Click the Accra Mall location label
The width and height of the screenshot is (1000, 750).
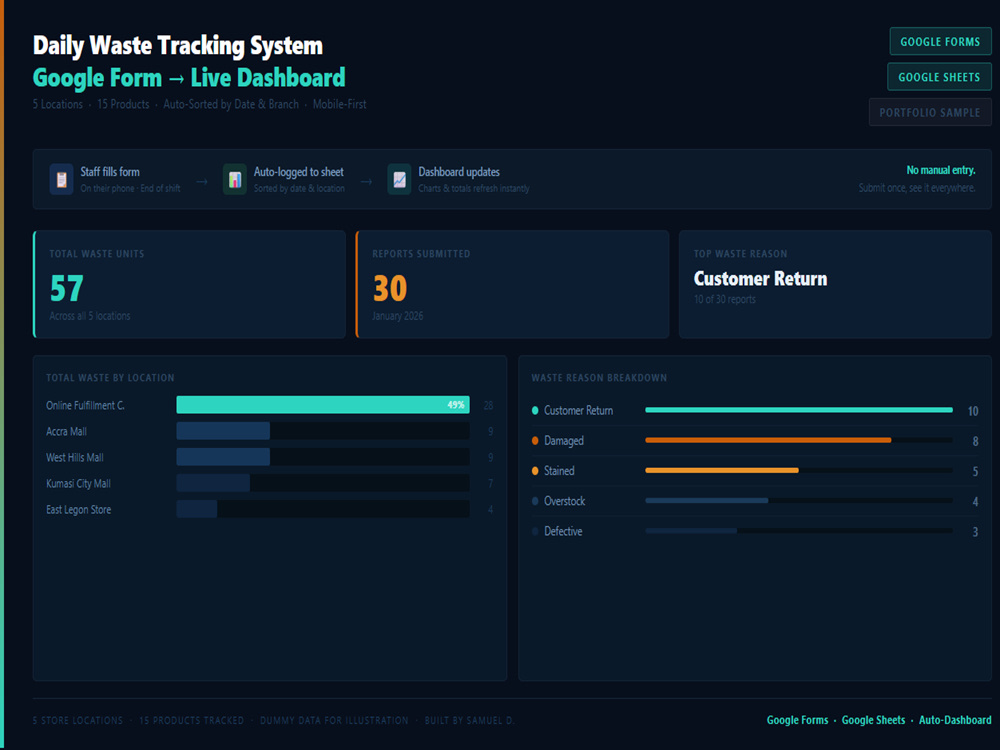[66, 432]
